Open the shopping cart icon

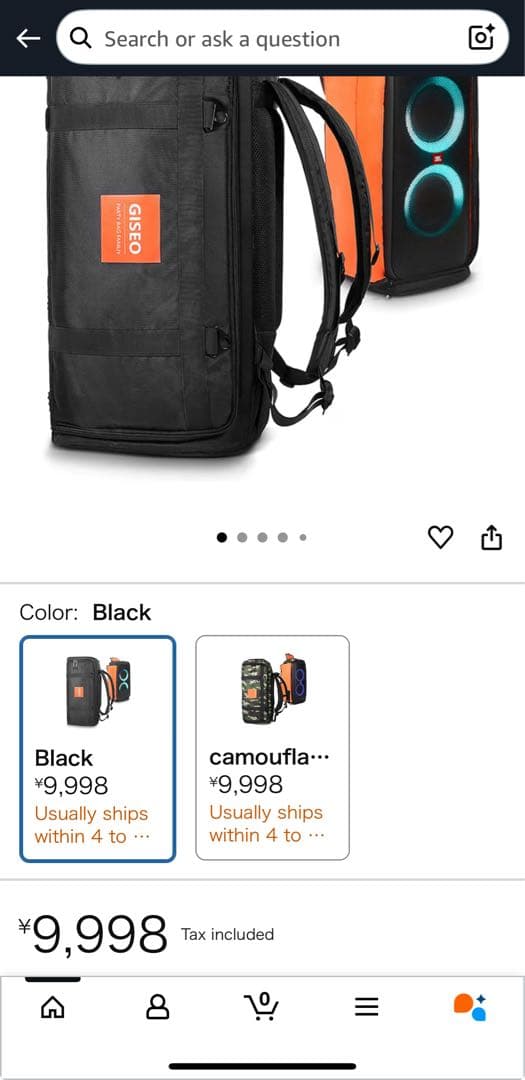262,1007
